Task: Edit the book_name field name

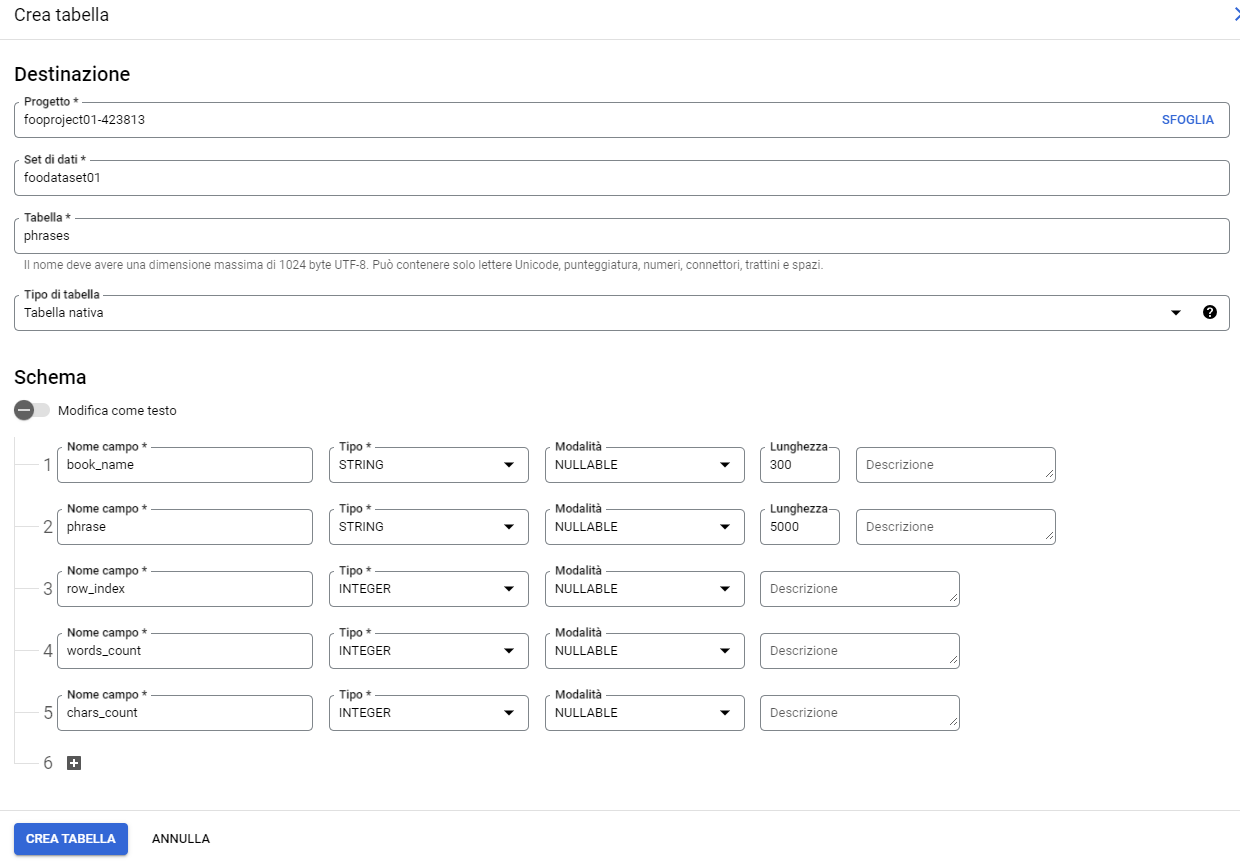Action: (x=185, y=465)
